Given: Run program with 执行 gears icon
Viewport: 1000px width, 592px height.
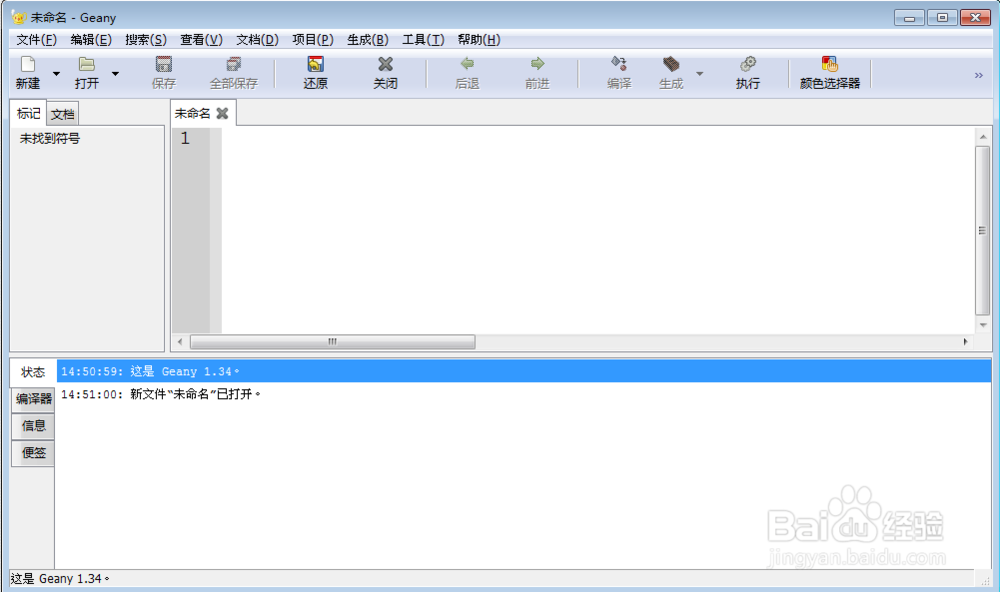Looking at the screenshot, I should click(747, 64).
